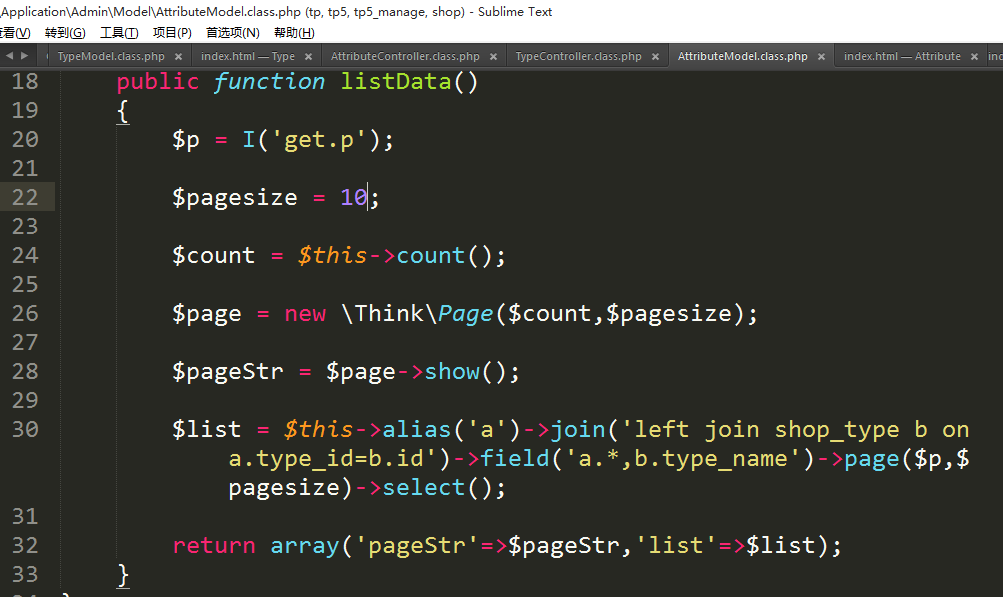Open the 首选项(N) preferences menu
The height and width of the screenshot is (597, 1003).
[x=233, y=33]
